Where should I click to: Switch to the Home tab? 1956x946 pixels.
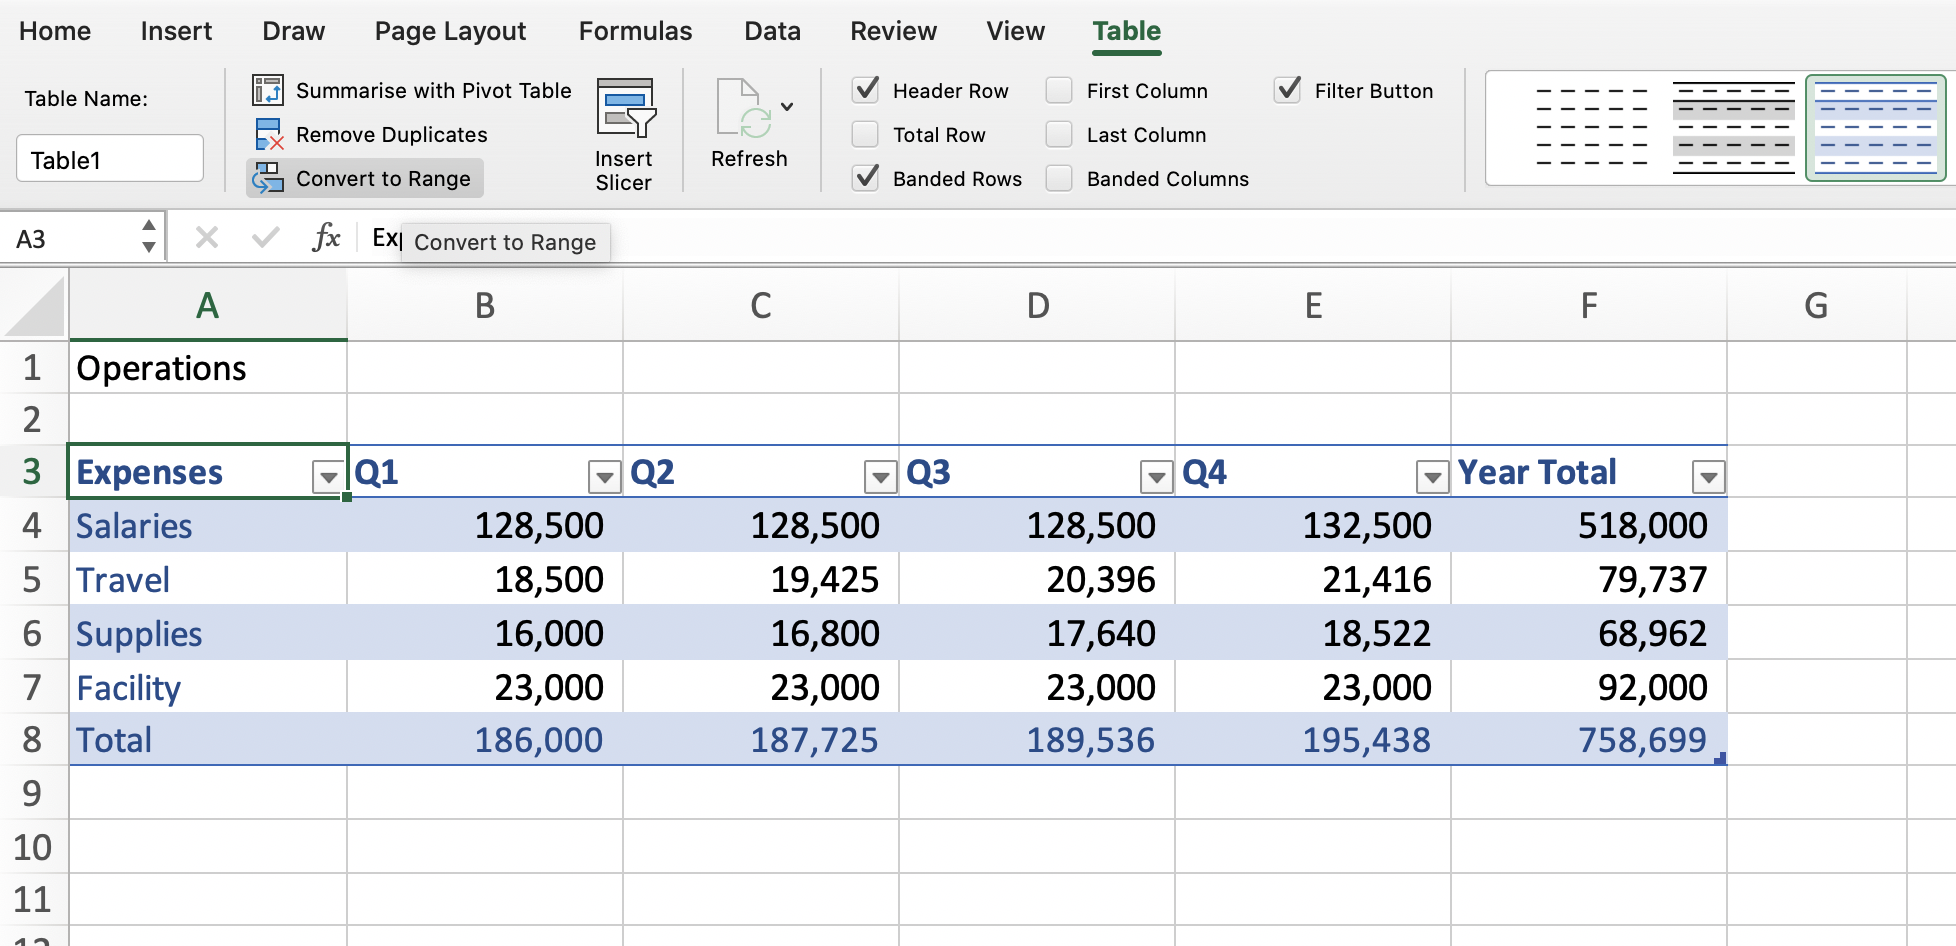55,31
